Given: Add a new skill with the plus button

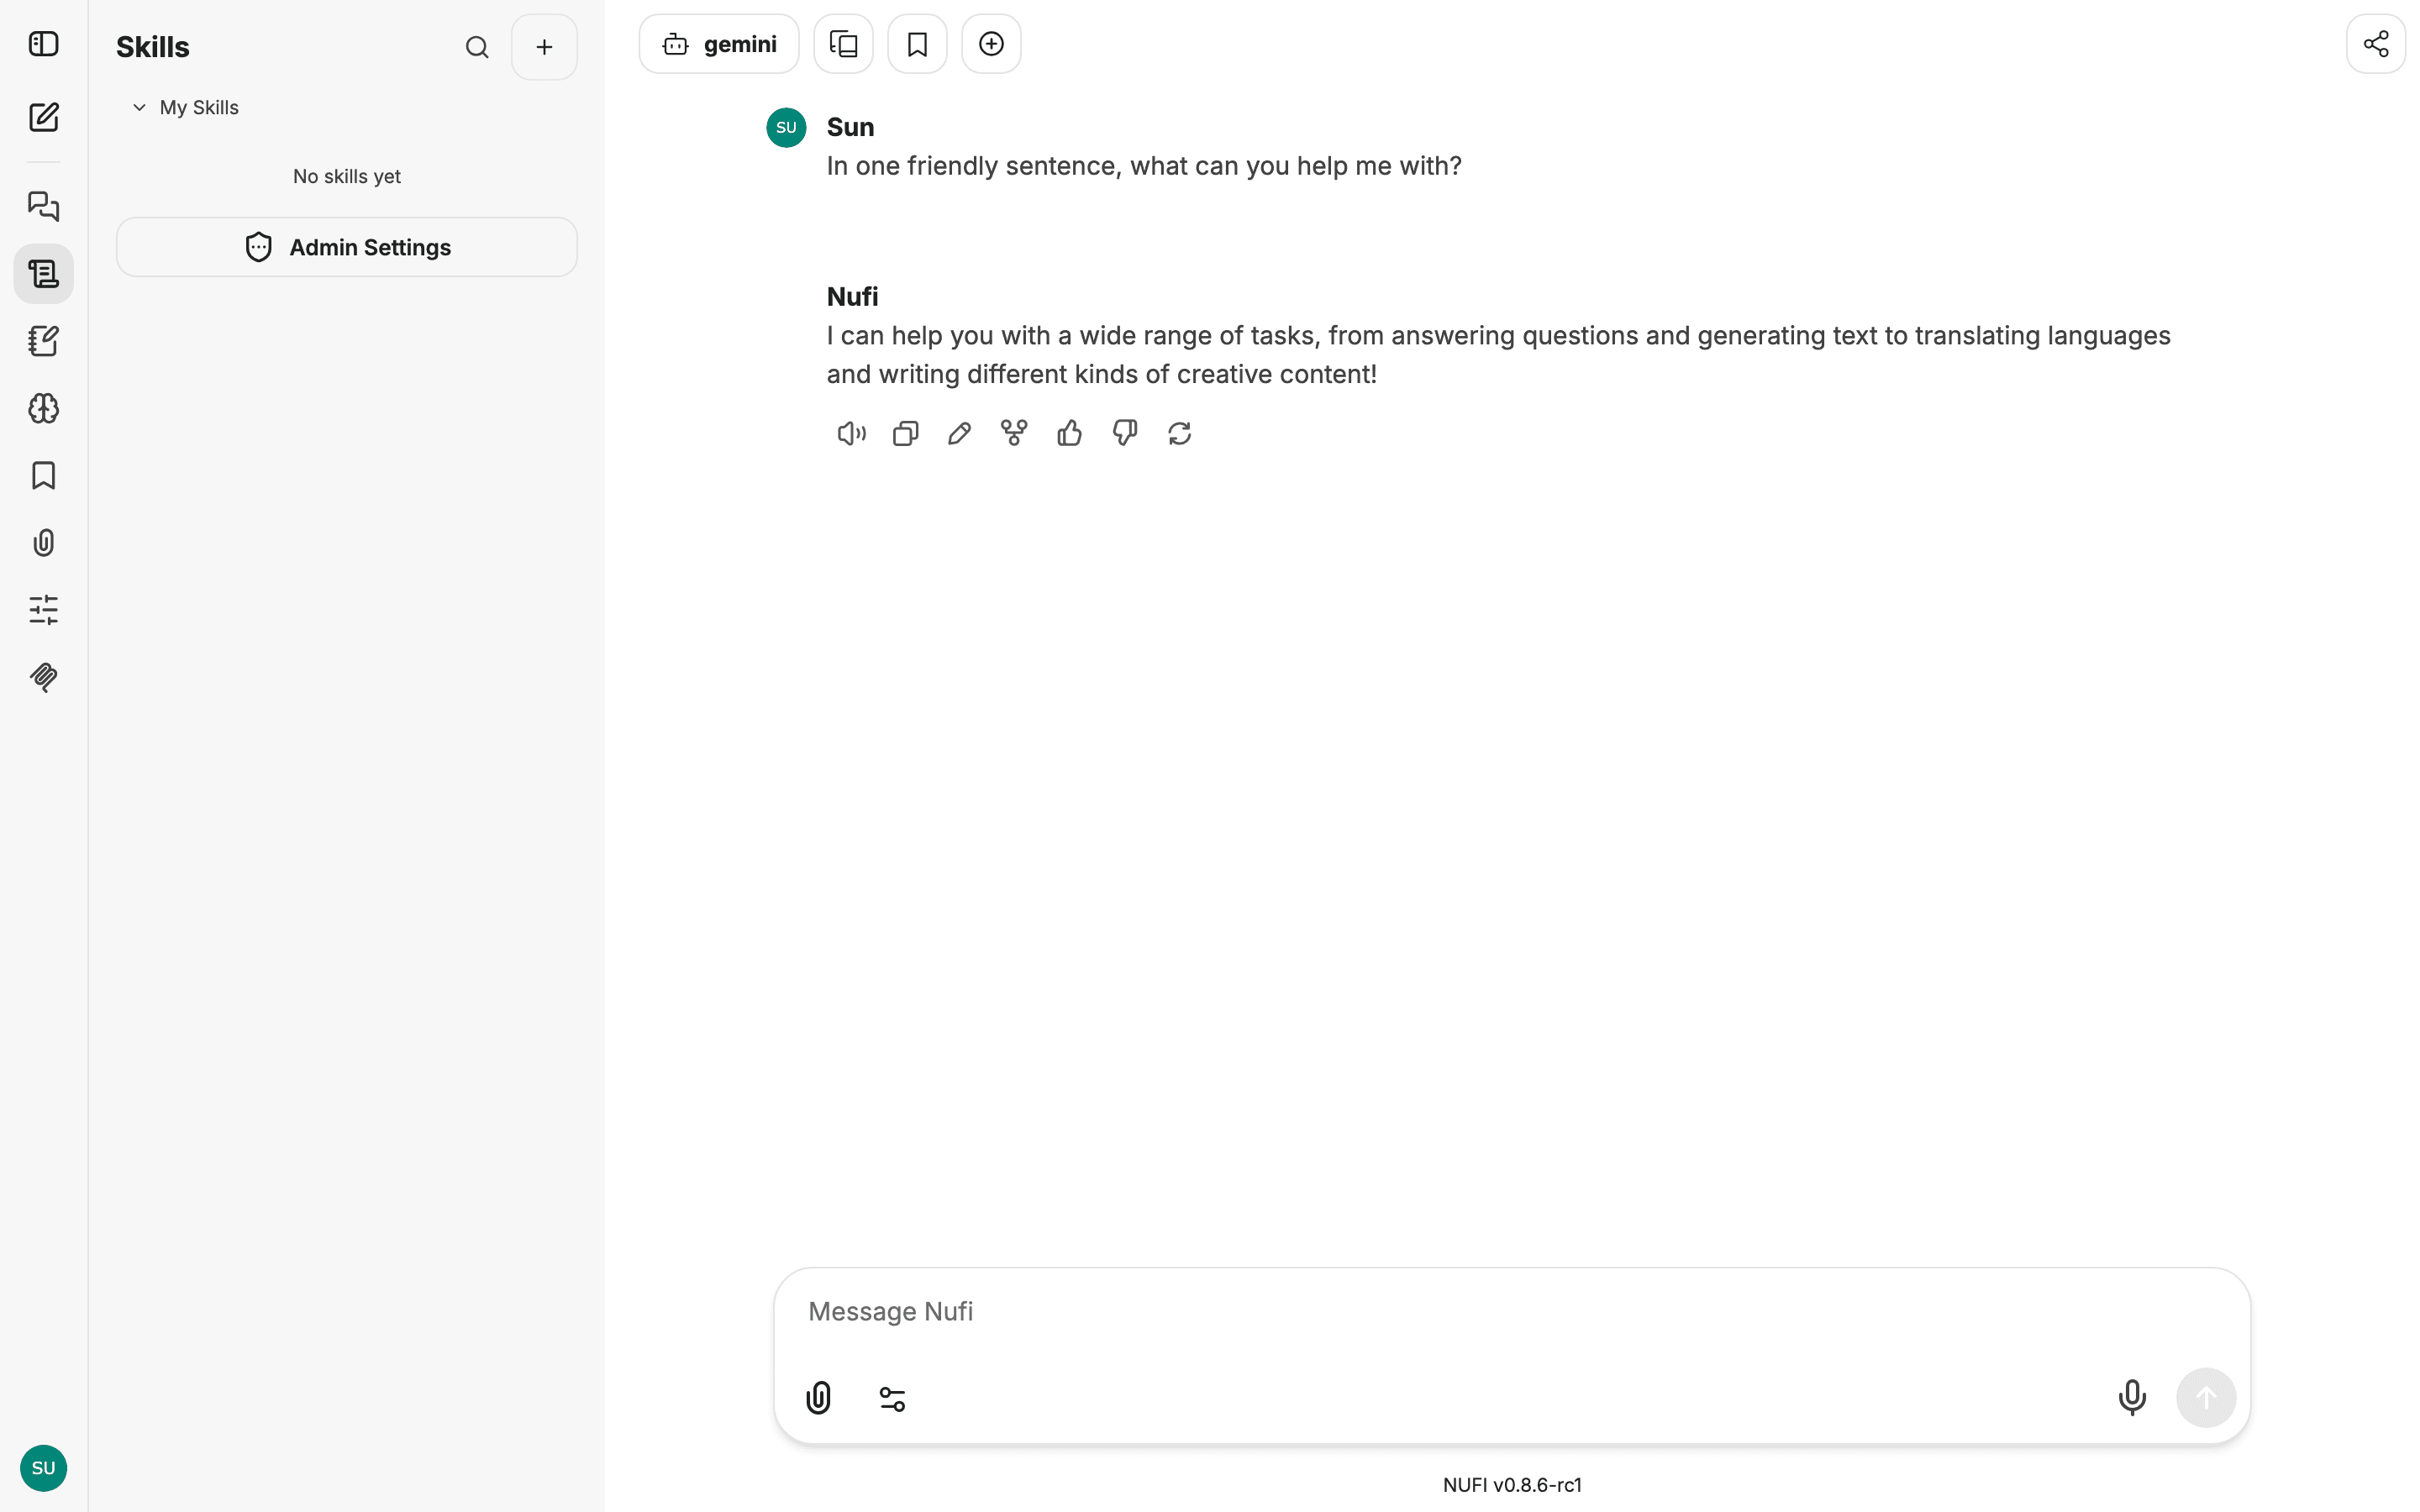Looking at the screenshot, I should [x=544, y=47].
